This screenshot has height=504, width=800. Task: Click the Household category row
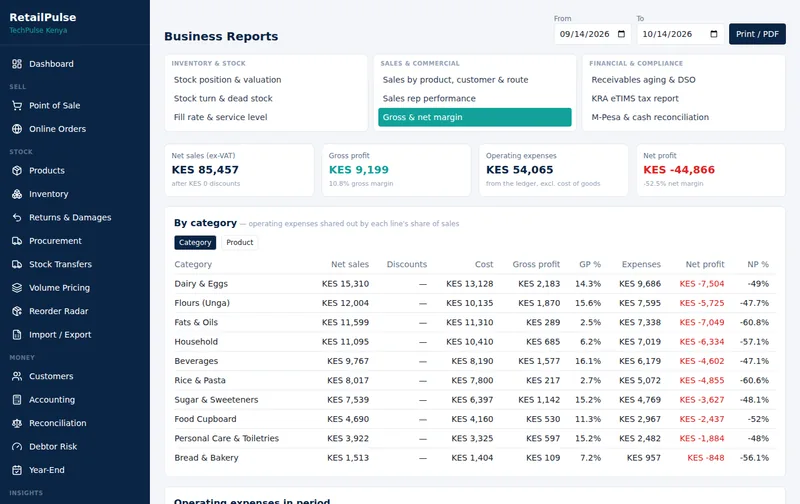coord(474,342)
